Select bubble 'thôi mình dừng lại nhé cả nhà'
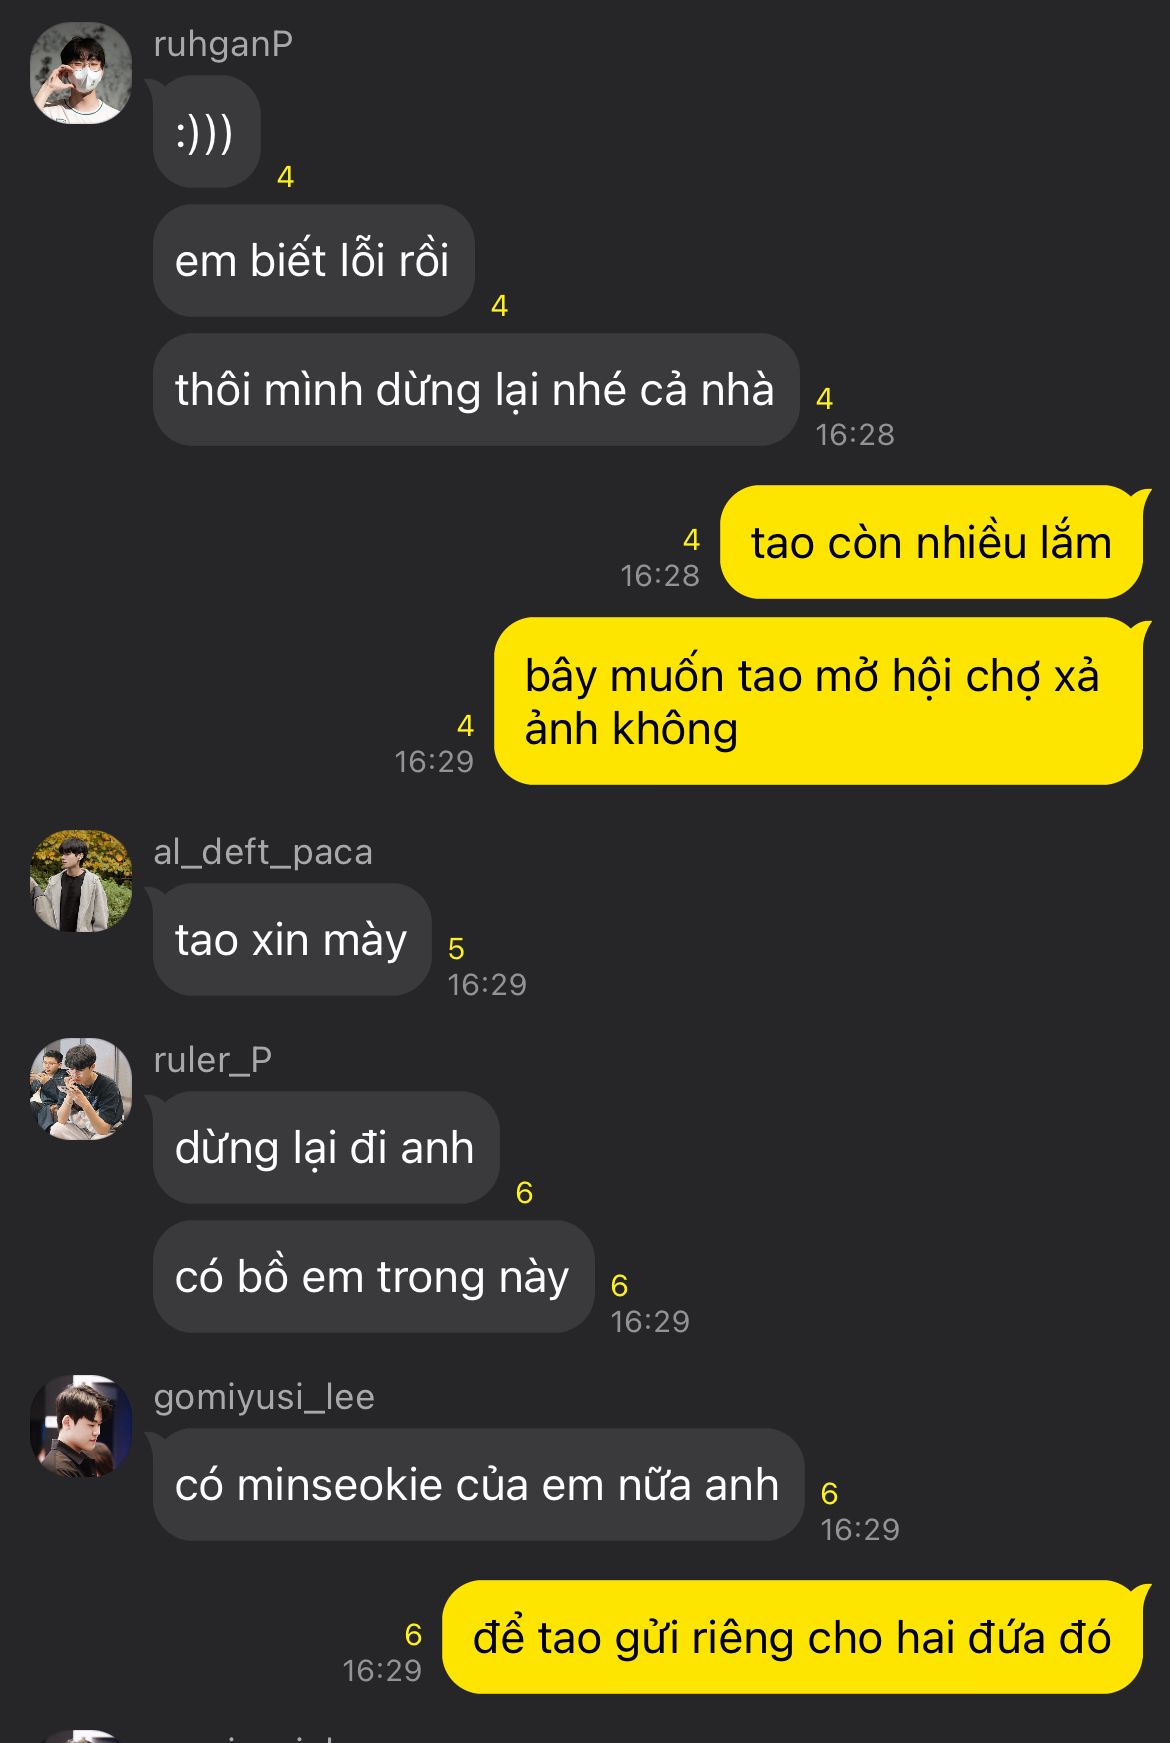The image size is (1170, 1743). [x=476, y=390]
